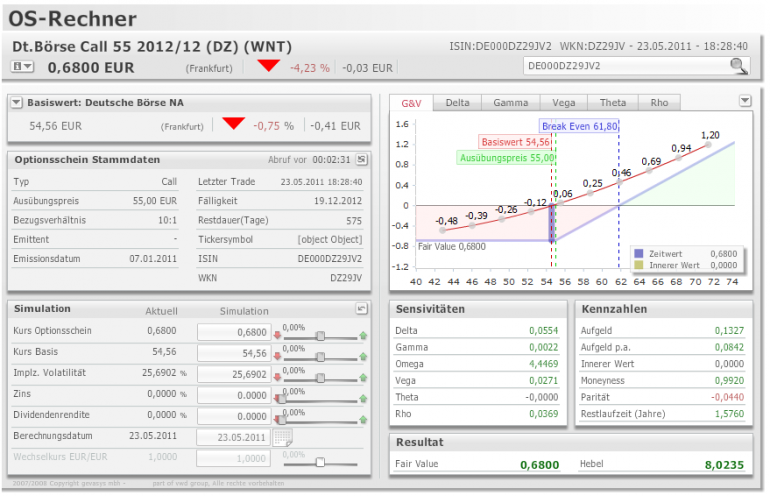
Task: Open the chart options dropdown at top right
Action: click(x=744, y=101)
